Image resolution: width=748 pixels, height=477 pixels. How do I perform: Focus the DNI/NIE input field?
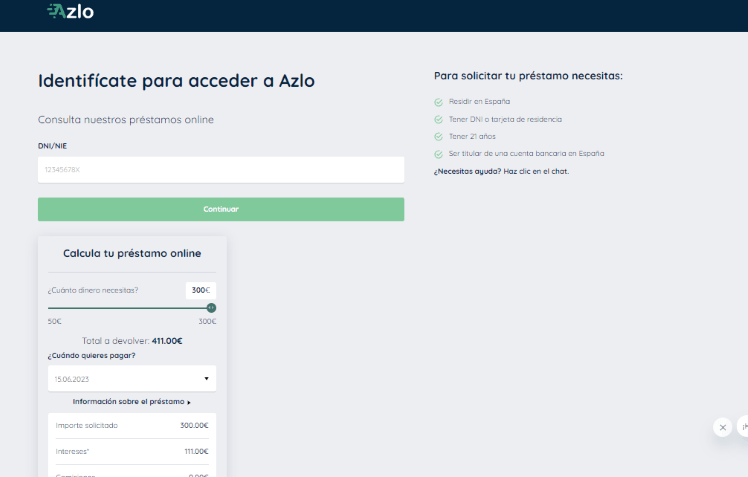click(221, 170)
